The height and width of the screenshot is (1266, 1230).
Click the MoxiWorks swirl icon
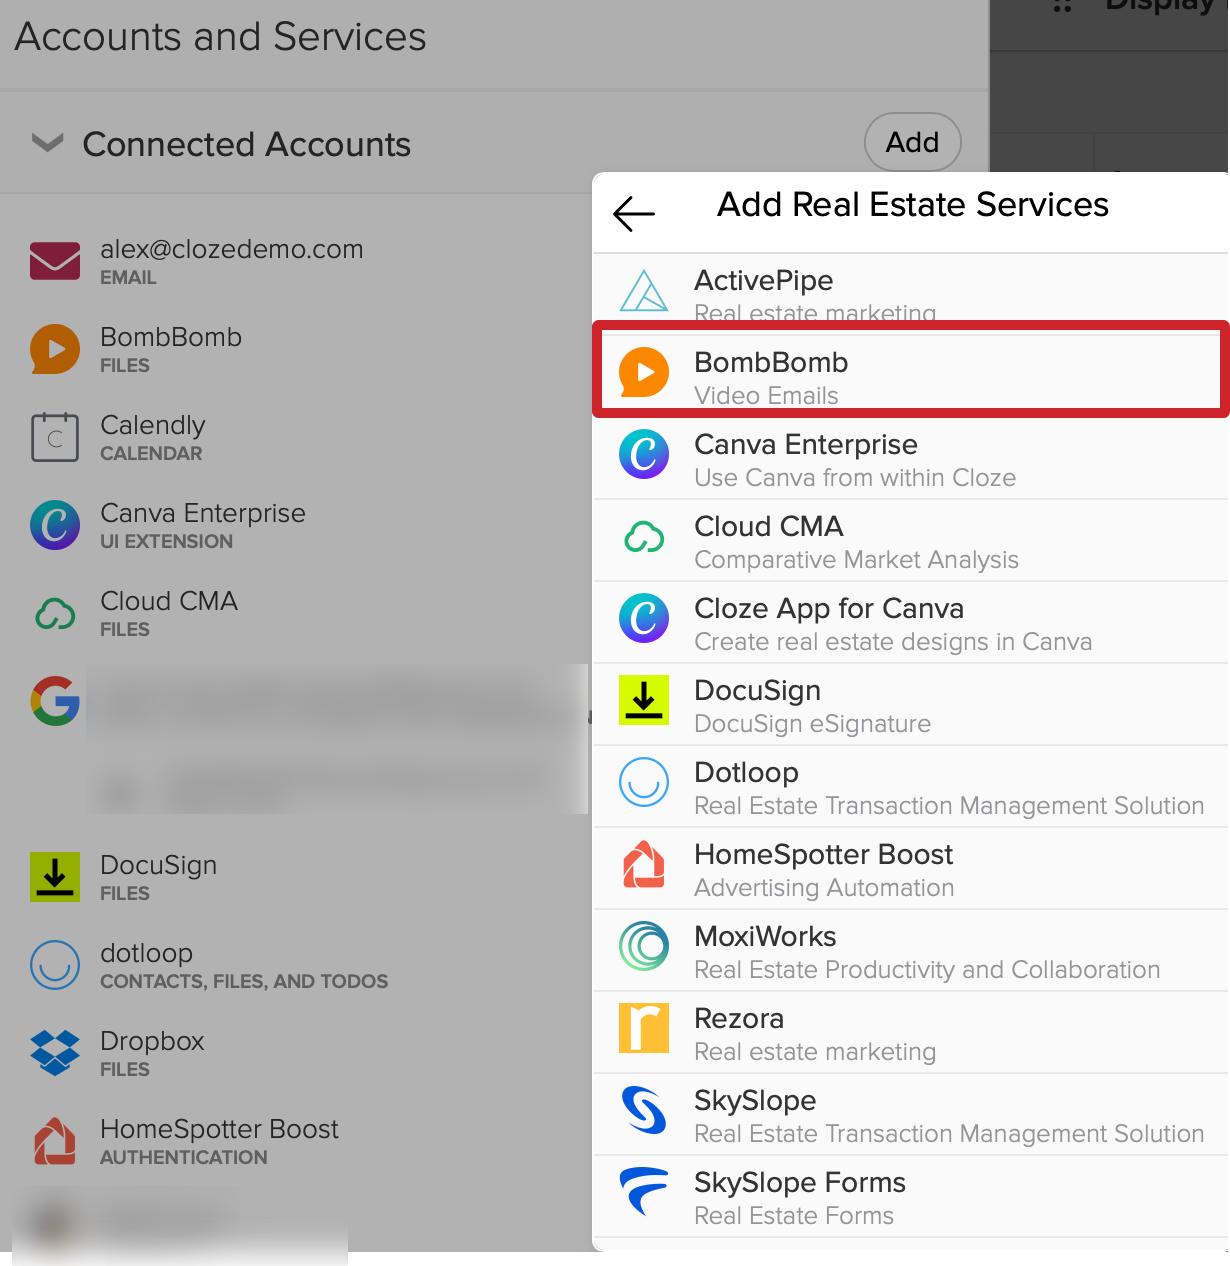coord(644,946)
